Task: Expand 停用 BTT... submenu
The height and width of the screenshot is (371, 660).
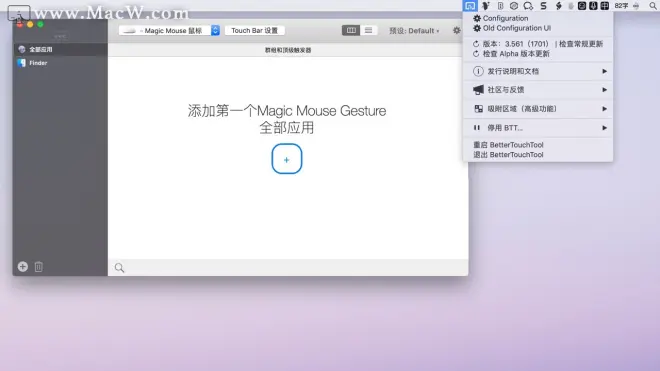Action: [x=538, y=128]
